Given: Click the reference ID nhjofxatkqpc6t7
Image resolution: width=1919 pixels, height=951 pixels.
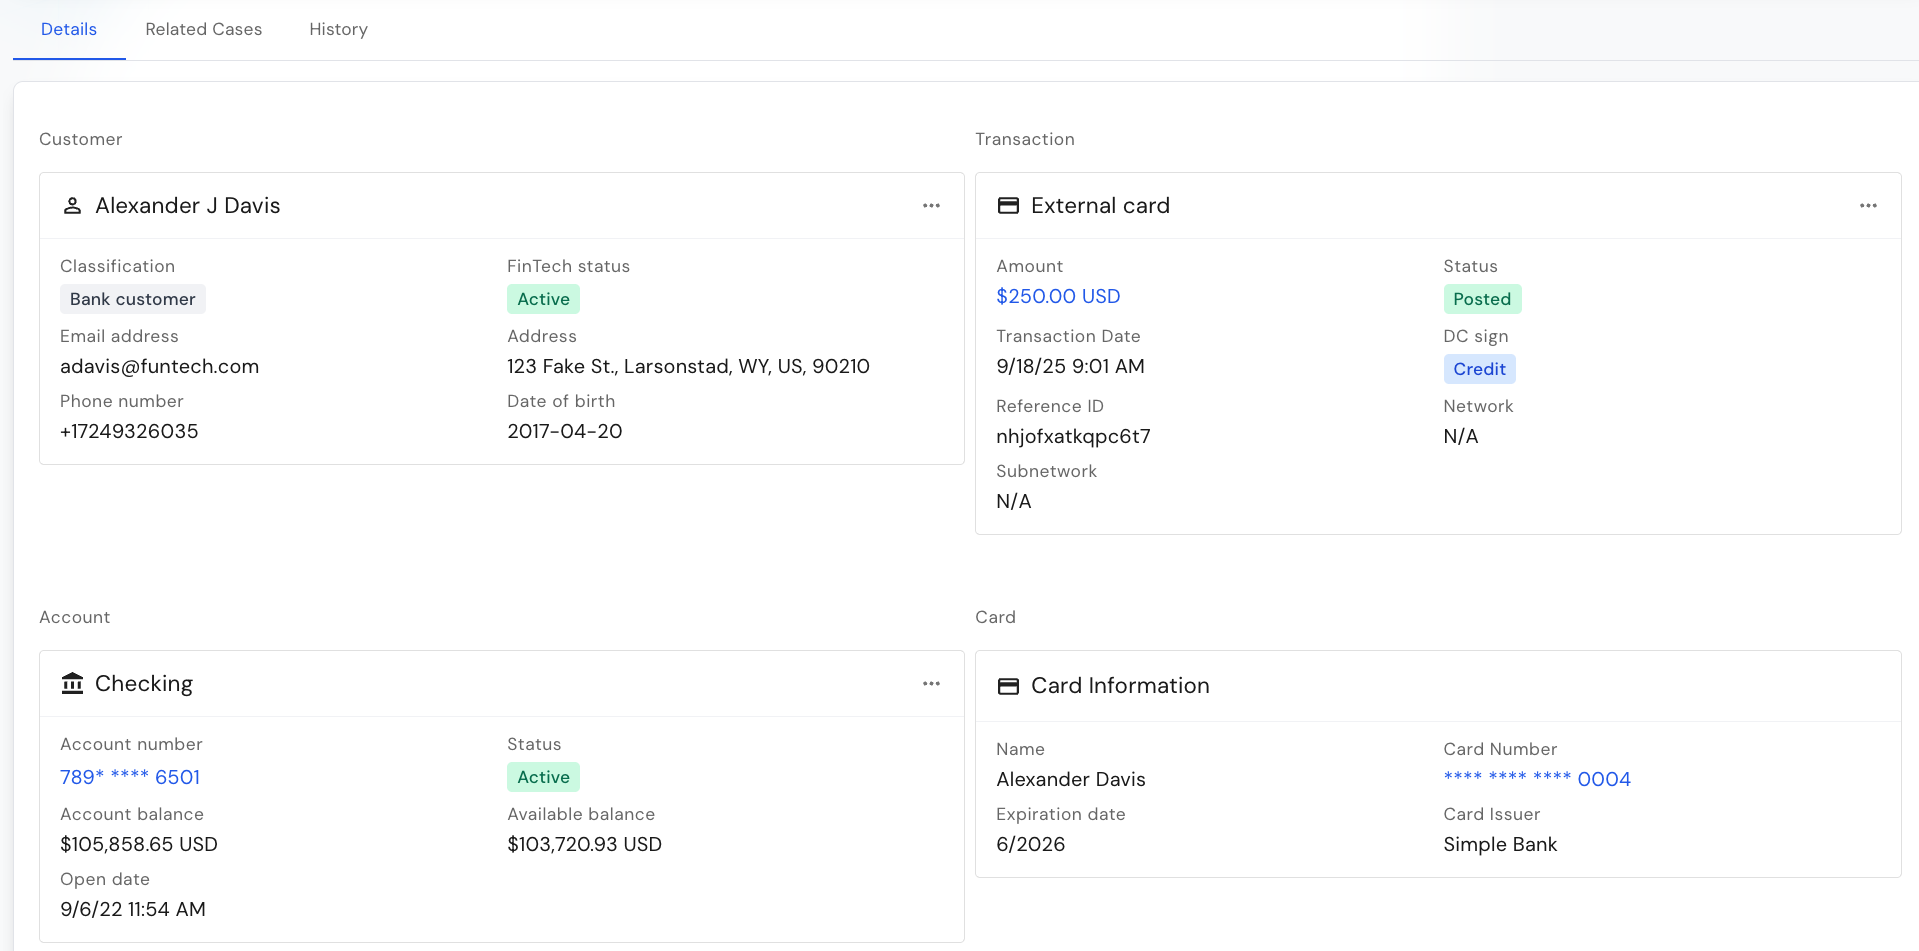Looking at the screenshot, I should tap(1073, 437).
